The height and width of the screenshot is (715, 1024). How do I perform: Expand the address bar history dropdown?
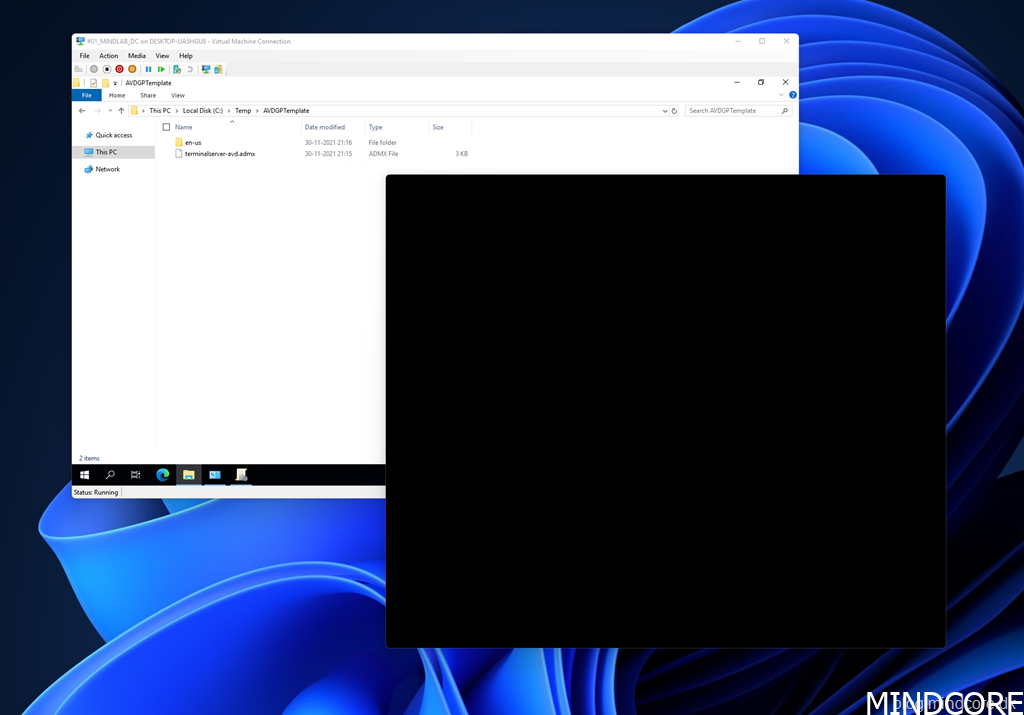click(664, 111)
